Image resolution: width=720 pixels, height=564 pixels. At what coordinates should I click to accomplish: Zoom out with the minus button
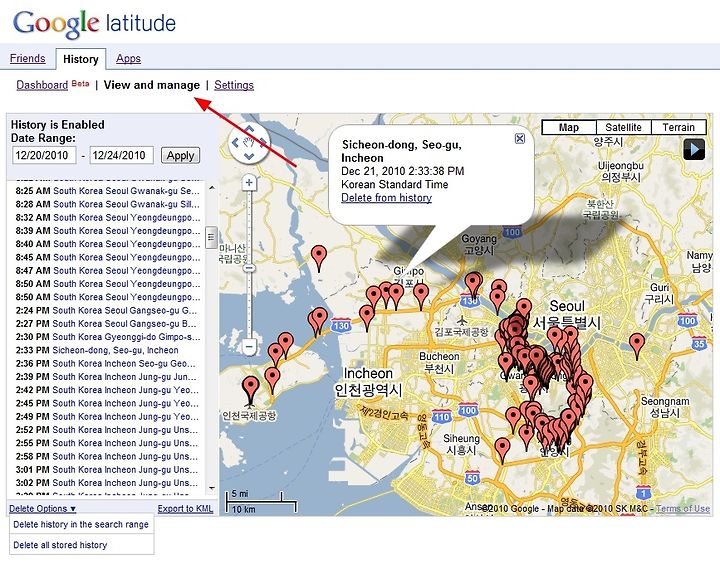click(x=249, y=346)
